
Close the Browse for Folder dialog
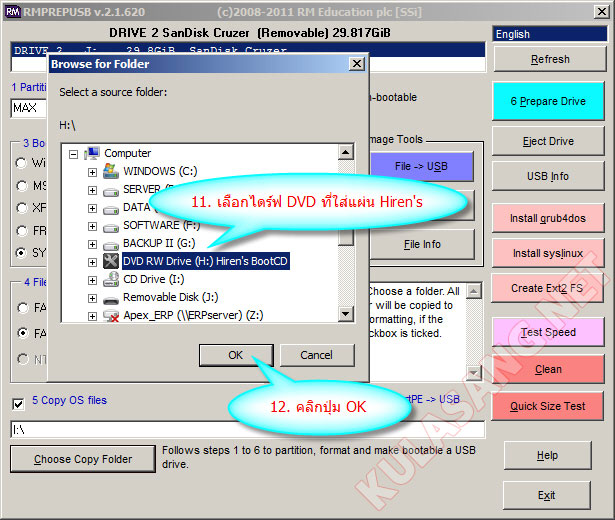click(357, 64)
